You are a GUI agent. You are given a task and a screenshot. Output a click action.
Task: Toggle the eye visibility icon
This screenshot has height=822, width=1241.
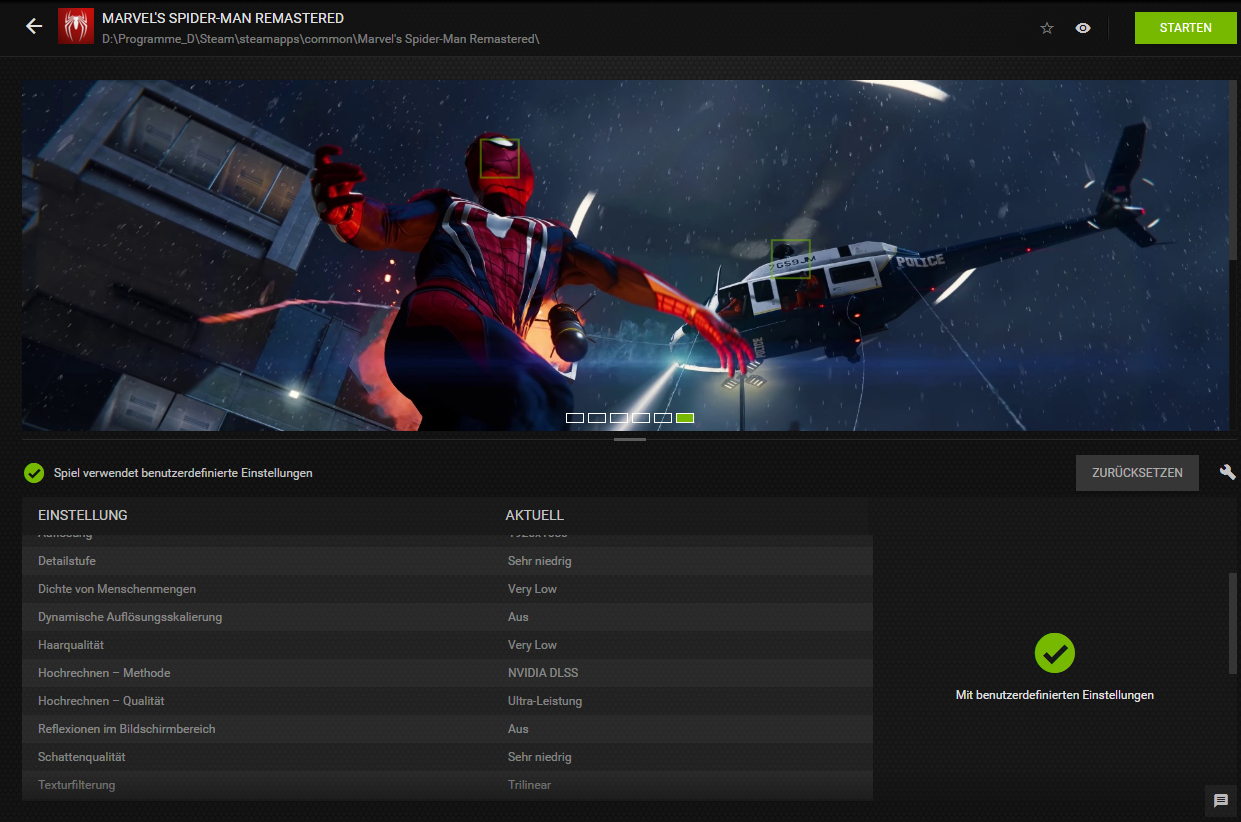pyautogui.click(x=1083, y=28)
